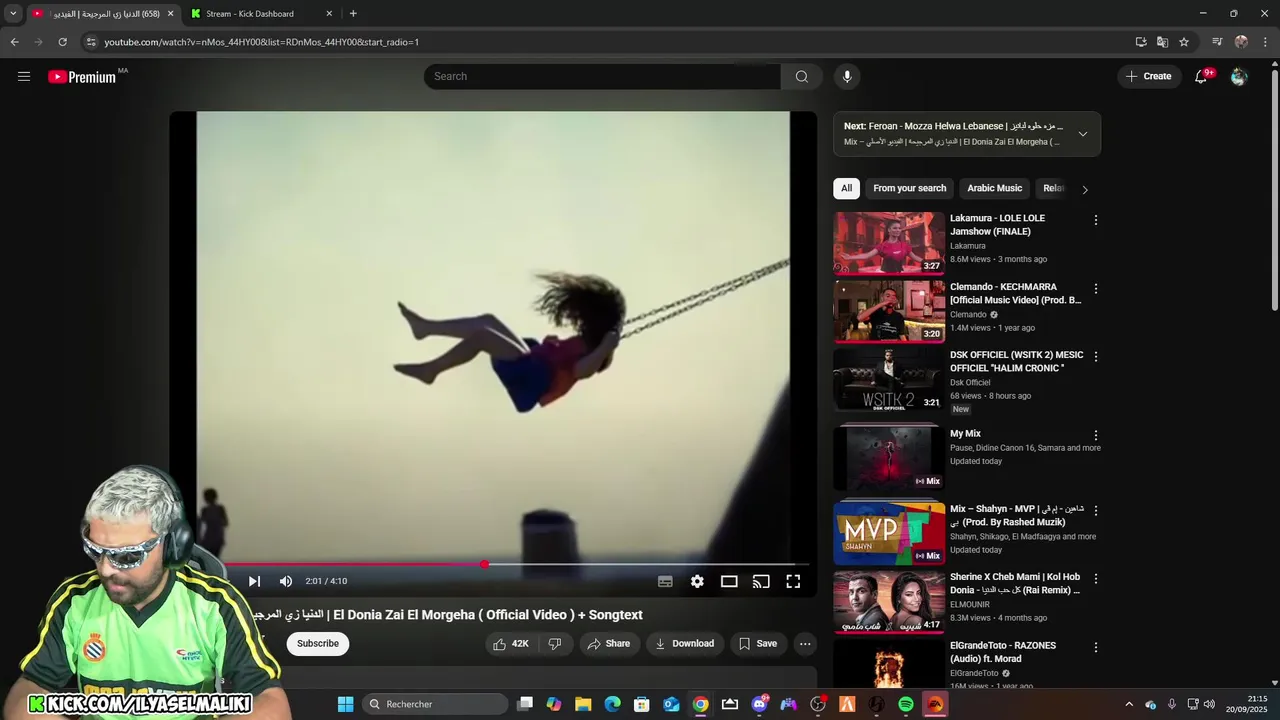Screen dimensions: 1280x720
Task: Open 'ElGrandeToto - RAZONES' video title
Action: coord(1003,652)
